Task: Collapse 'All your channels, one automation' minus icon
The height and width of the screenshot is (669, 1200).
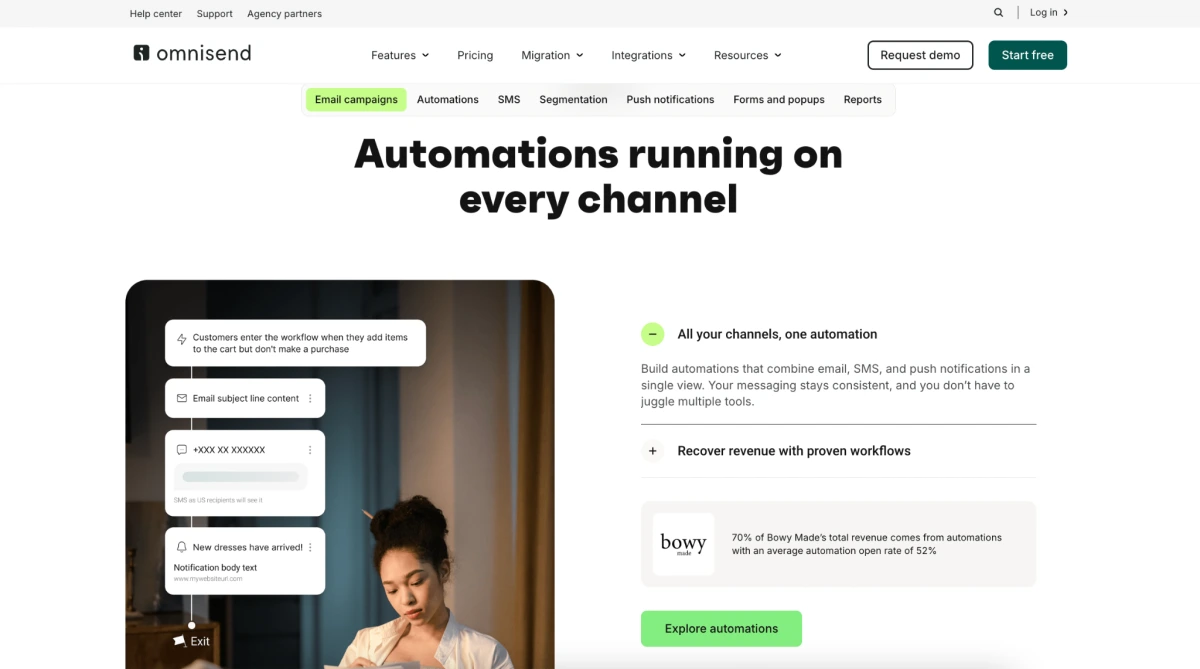Action: (653, 334)
